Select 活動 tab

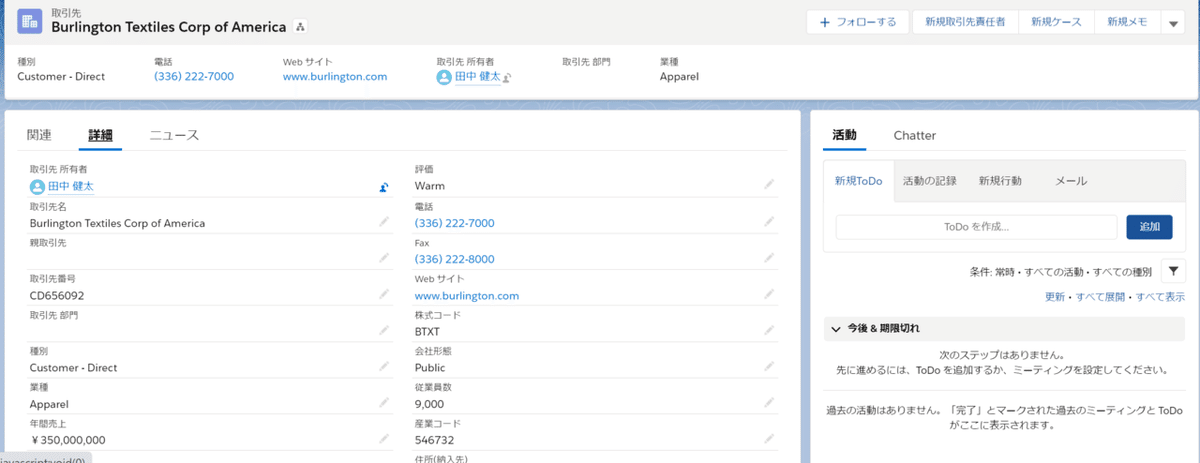[845, 135]
